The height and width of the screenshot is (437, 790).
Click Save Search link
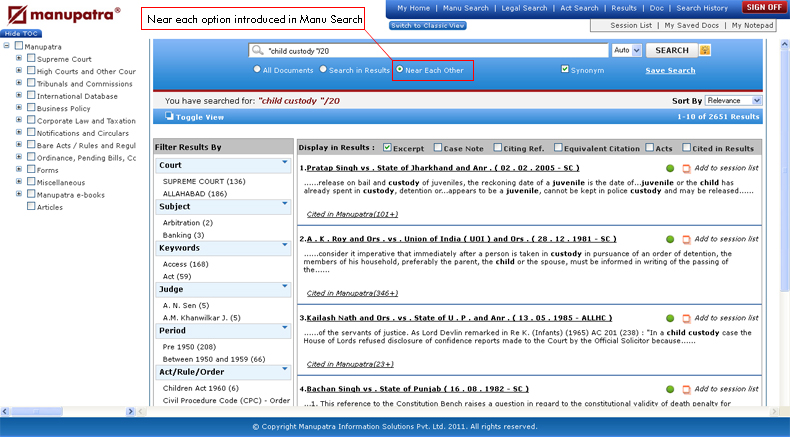point(670,71)
